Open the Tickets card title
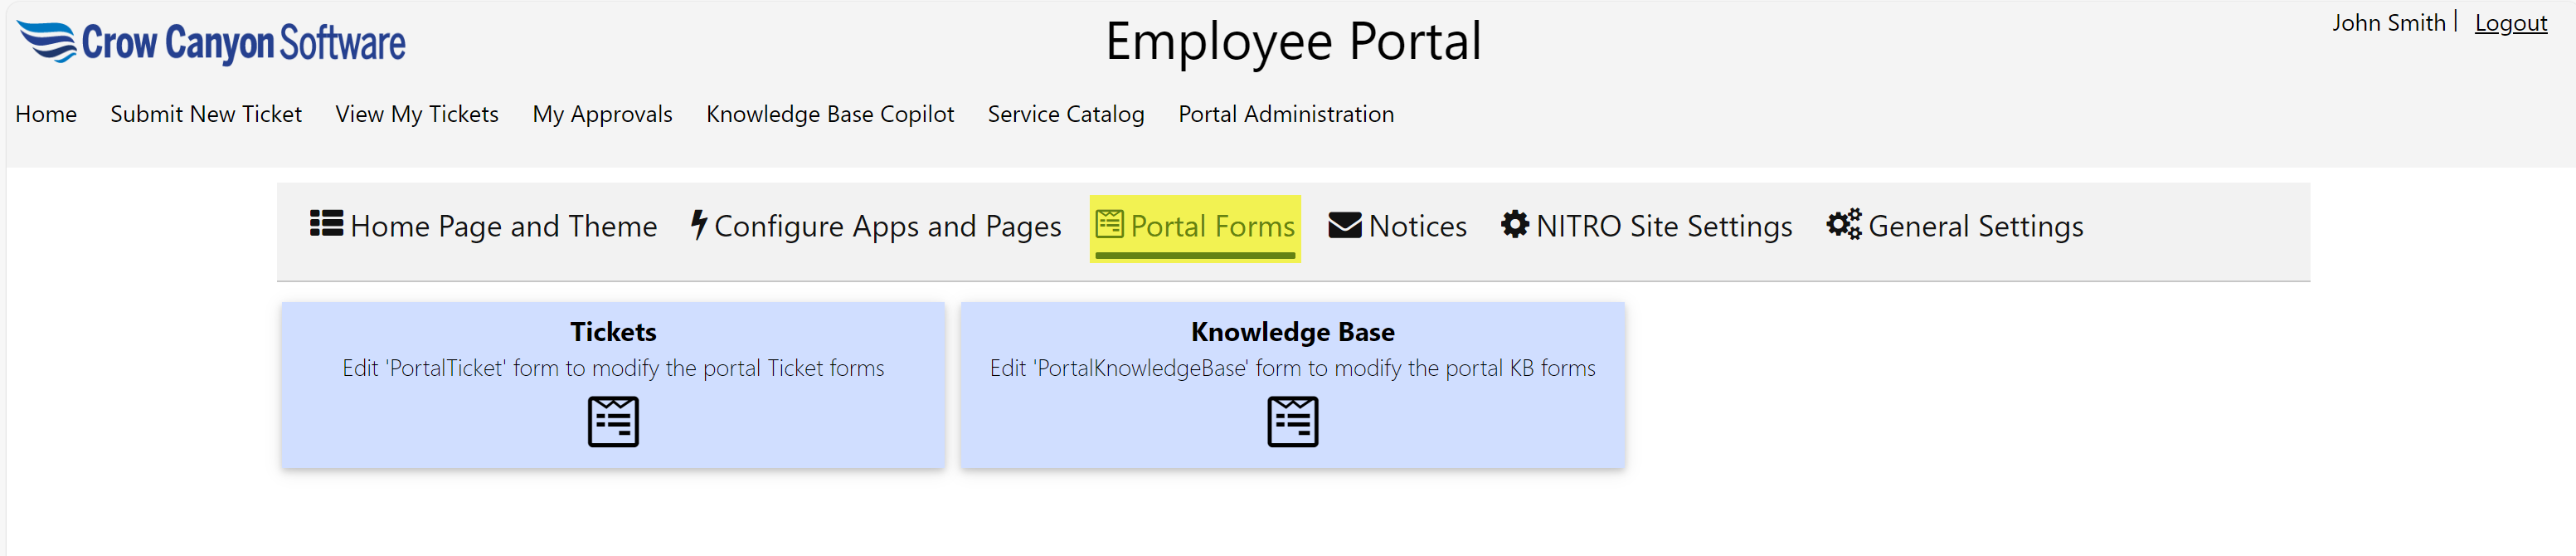 [613, 332]
